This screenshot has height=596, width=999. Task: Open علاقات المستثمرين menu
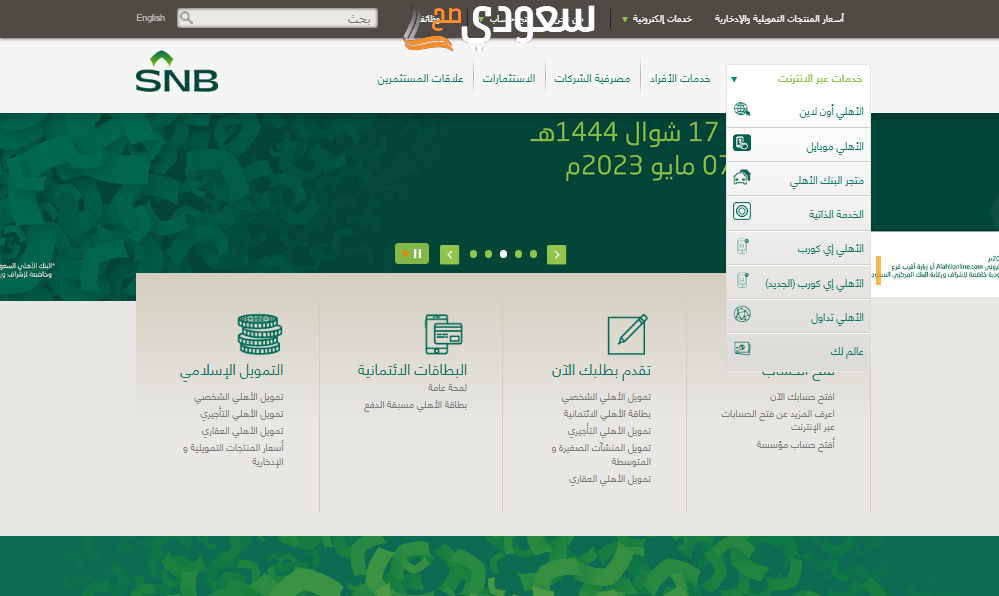pyautogui.click(x=420, y=78)
